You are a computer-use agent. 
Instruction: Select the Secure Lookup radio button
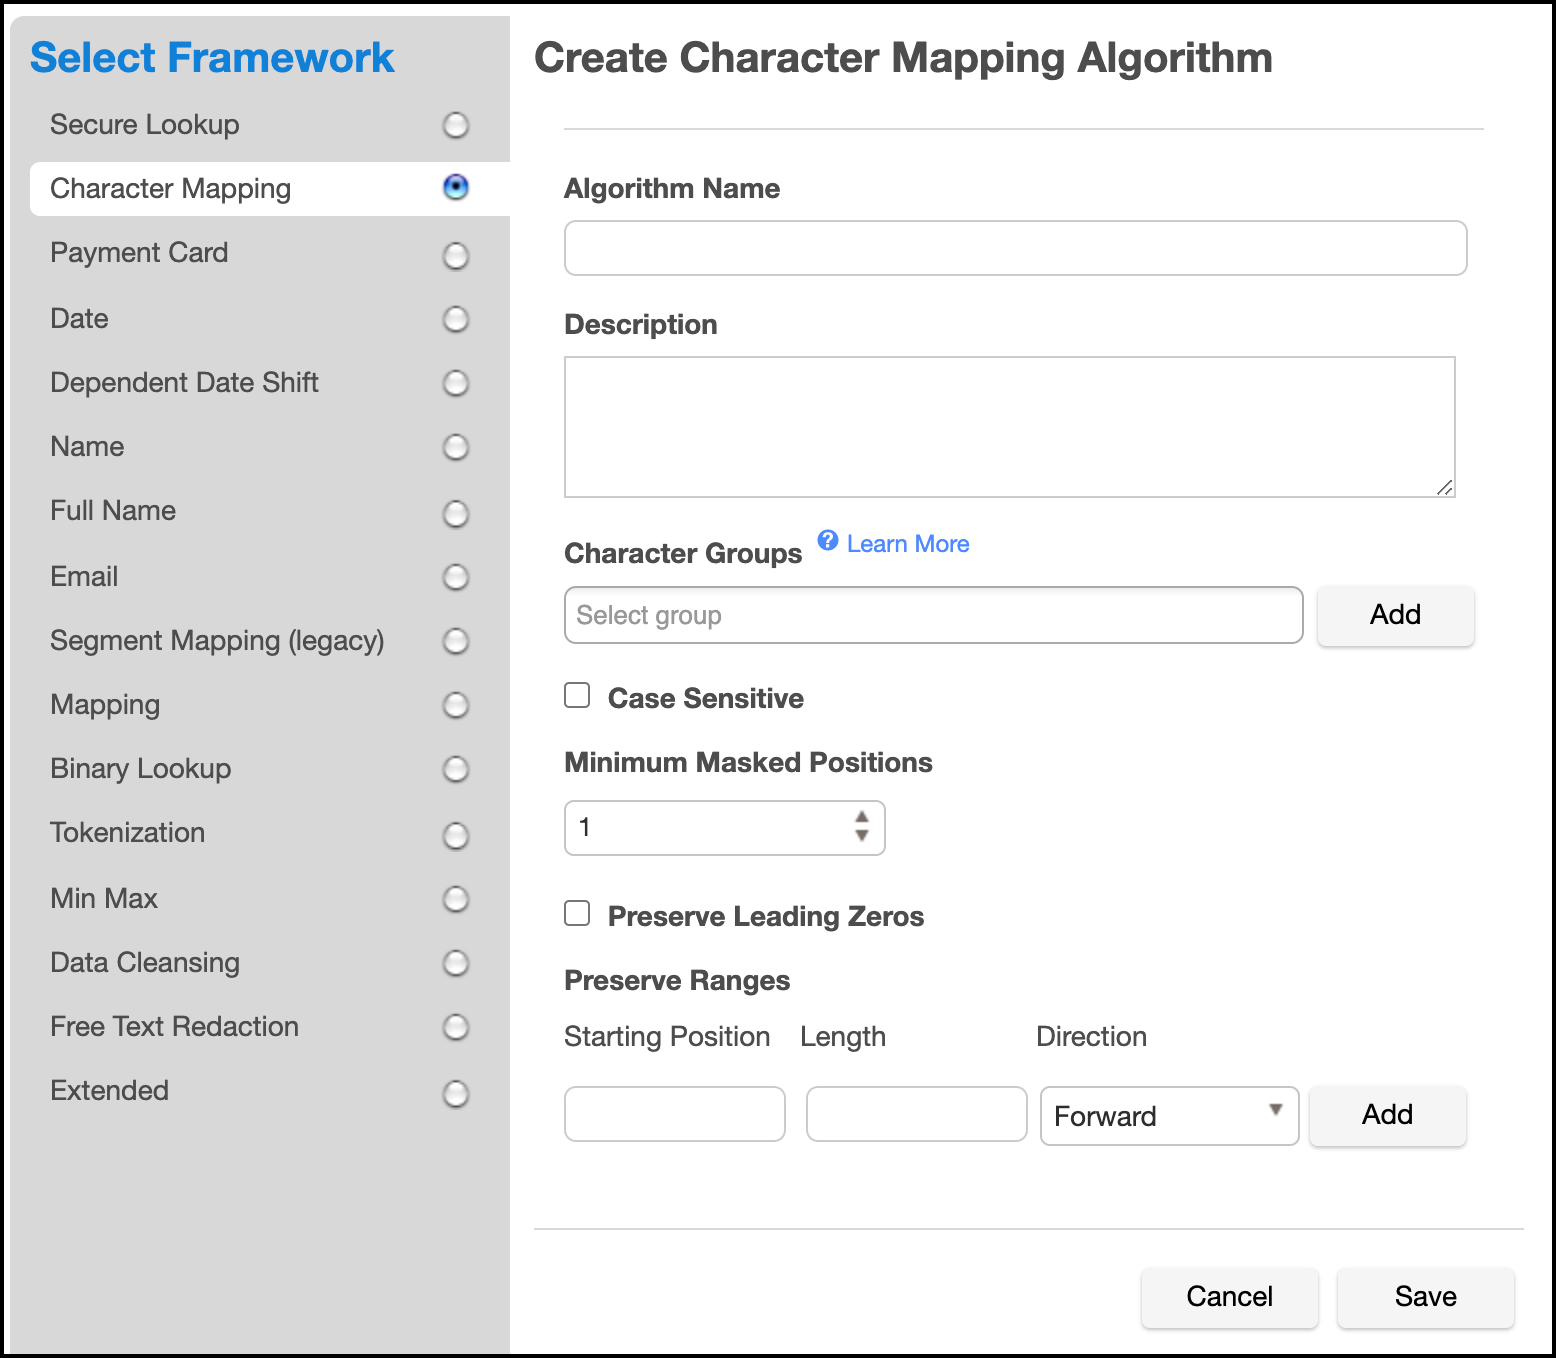click(x=456, y=125)
